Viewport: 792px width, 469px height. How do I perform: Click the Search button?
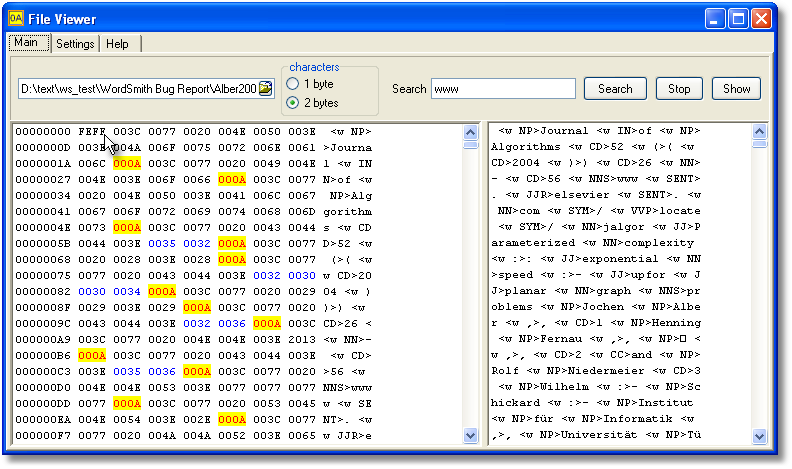coord(615,89)
